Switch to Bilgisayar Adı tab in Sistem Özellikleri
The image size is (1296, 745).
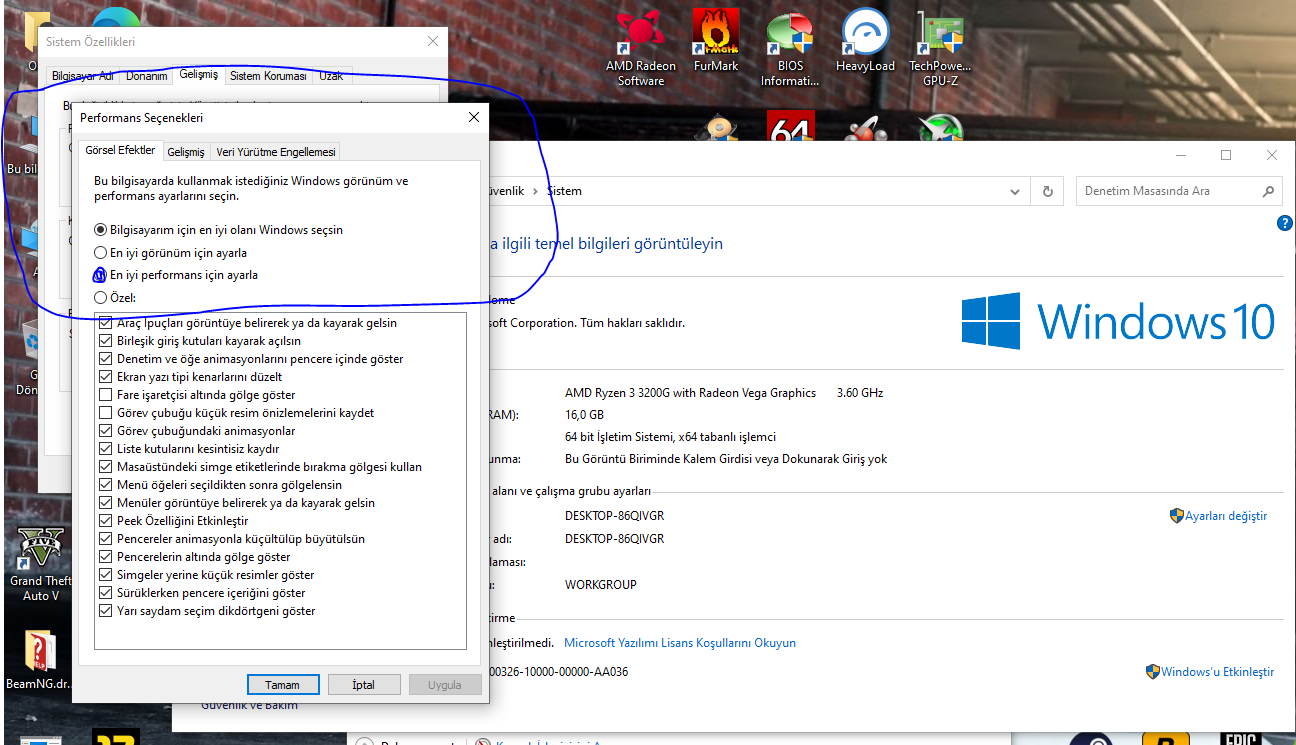(x=83, y=76)
